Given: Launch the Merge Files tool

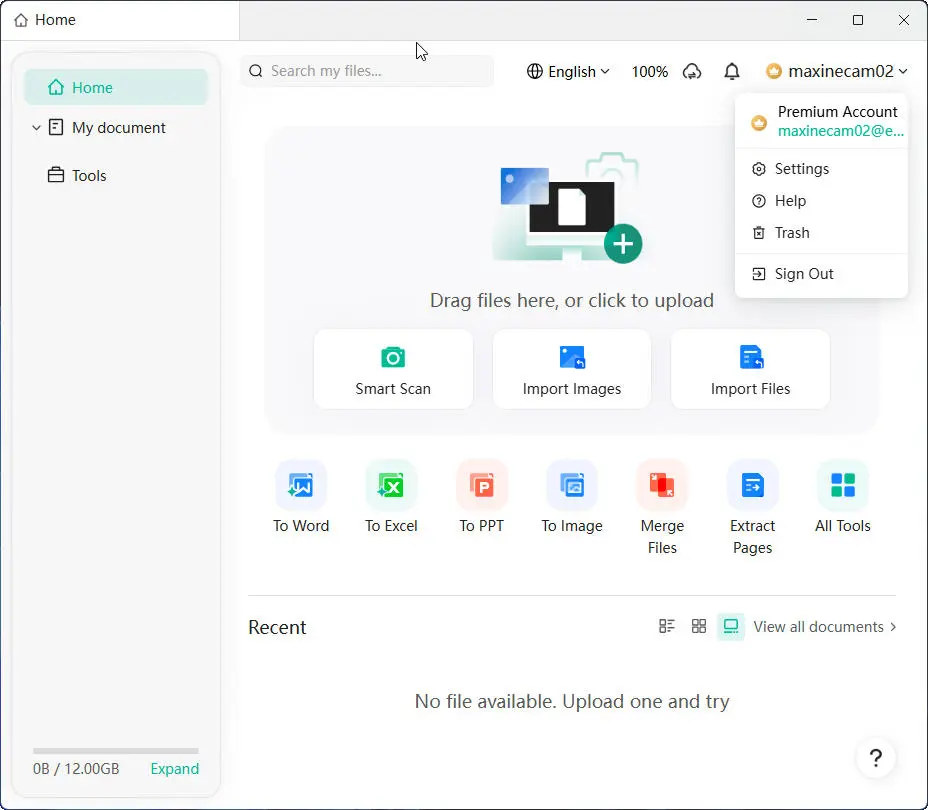Looking at the screenshot, I should (662, 508).
